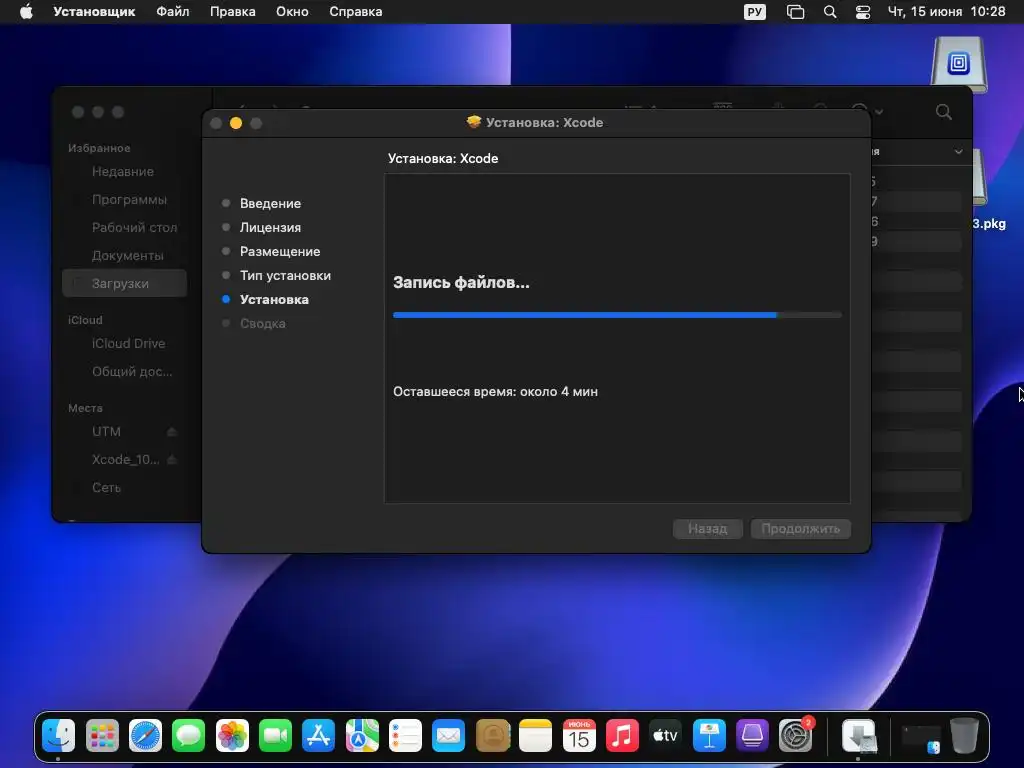The width and height of the screenshot is (1024, 768).
Task: Select Загрузки in the Finder sidebar
Action: coord(125,283)
